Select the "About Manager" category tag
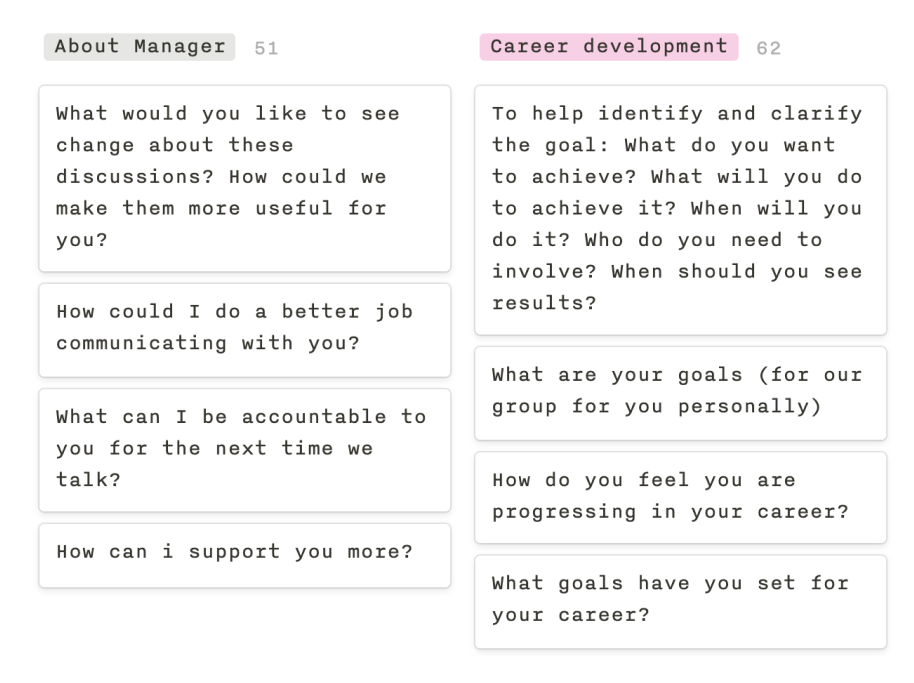The width and height of the screenshot is (914, 683). [138, 46]
